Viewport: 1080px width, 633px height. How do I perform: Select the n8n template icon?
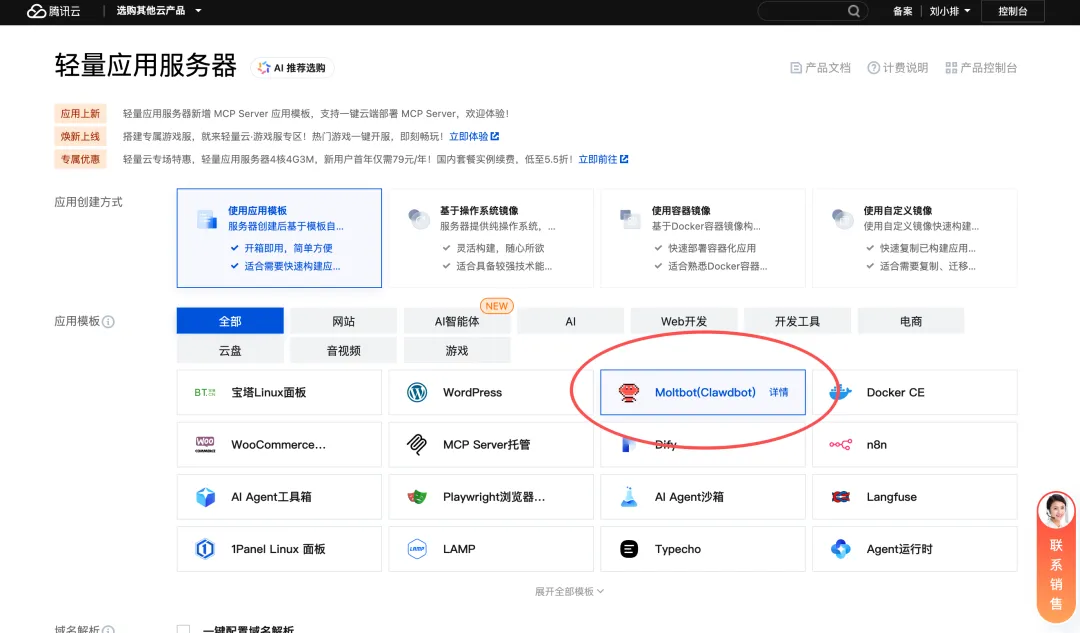coord(842,444)
